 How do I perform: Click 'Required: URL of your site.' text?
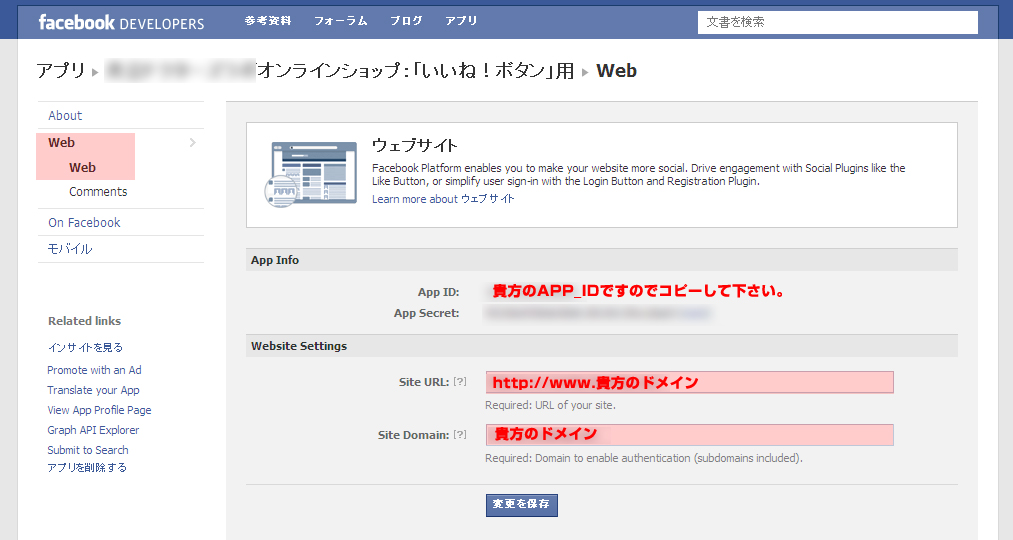pyautogui.click(x=550, y=406)
